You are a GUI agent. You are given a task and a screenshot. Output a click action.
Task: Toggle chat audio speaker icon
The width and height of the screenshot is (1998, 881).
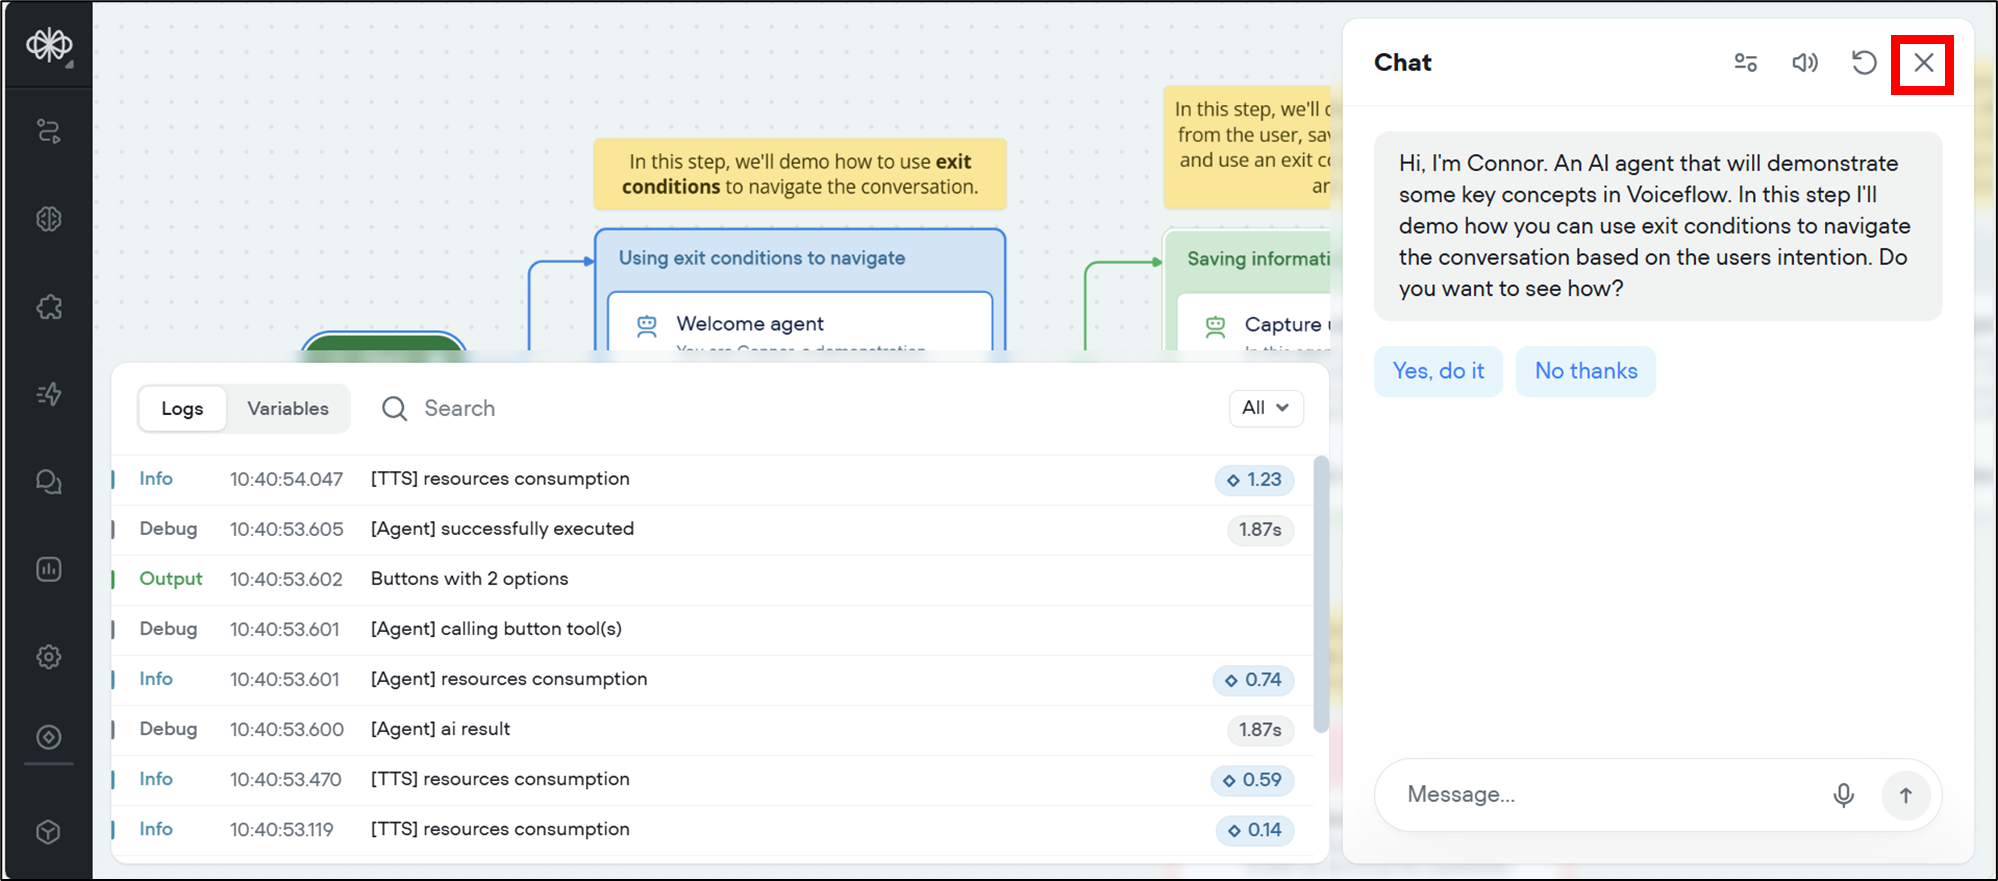(x=1804, y=63)
